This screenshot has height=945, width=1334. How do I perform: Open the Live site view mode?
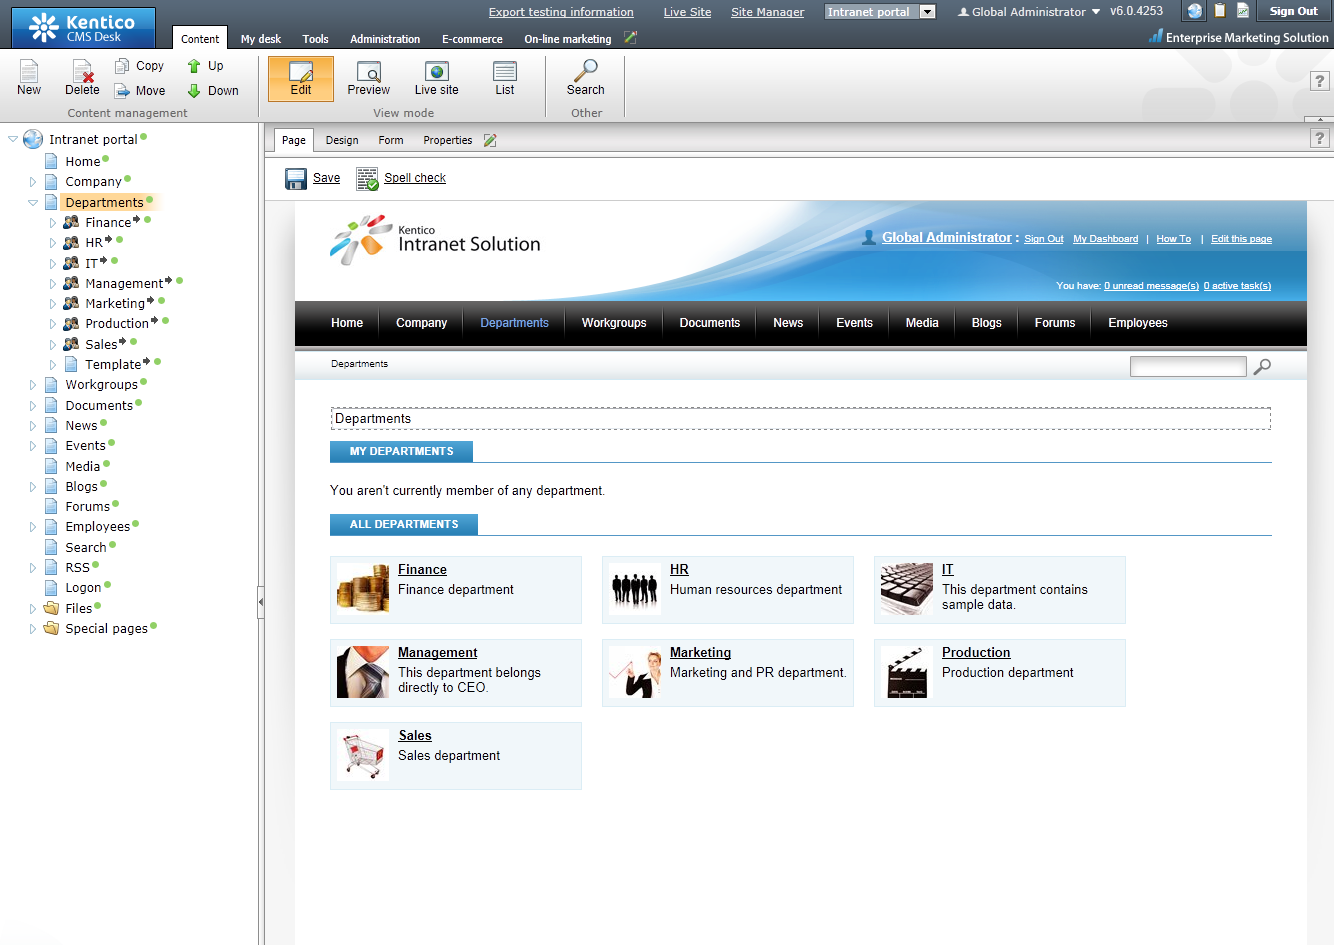click(x=436, y=72)
